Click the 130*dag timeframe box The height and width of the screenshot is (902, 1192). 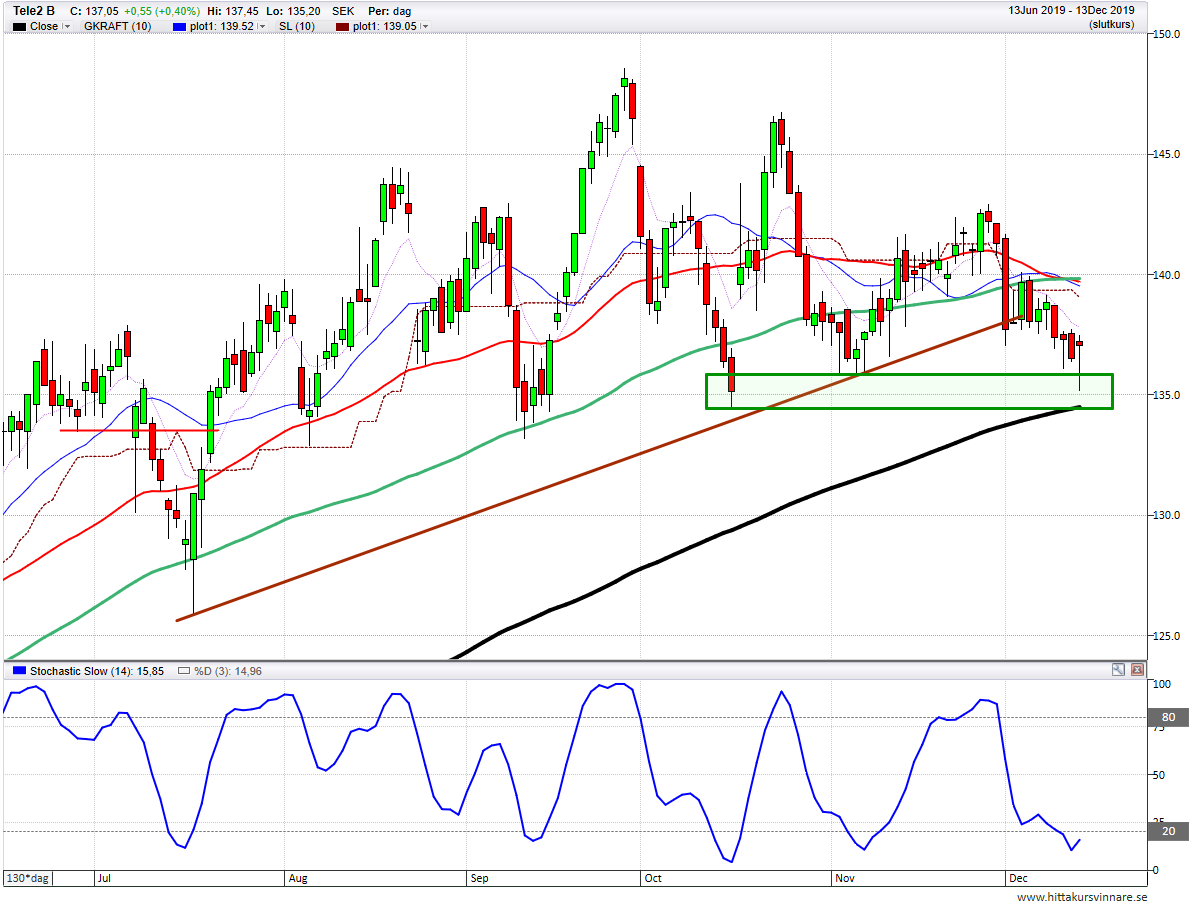click(x=27, y=878)
